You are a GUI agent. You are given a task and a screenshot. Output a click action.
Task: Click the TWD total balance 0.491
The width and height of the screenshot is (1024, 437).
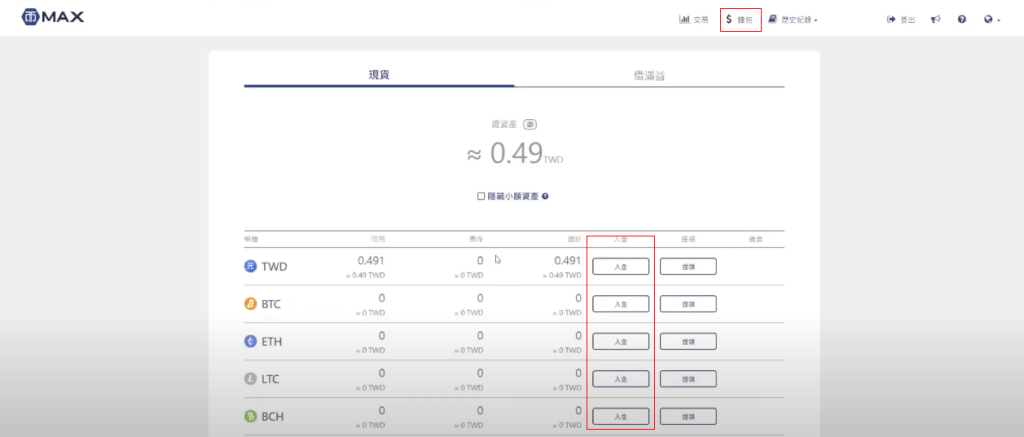(x=567, y=261)
